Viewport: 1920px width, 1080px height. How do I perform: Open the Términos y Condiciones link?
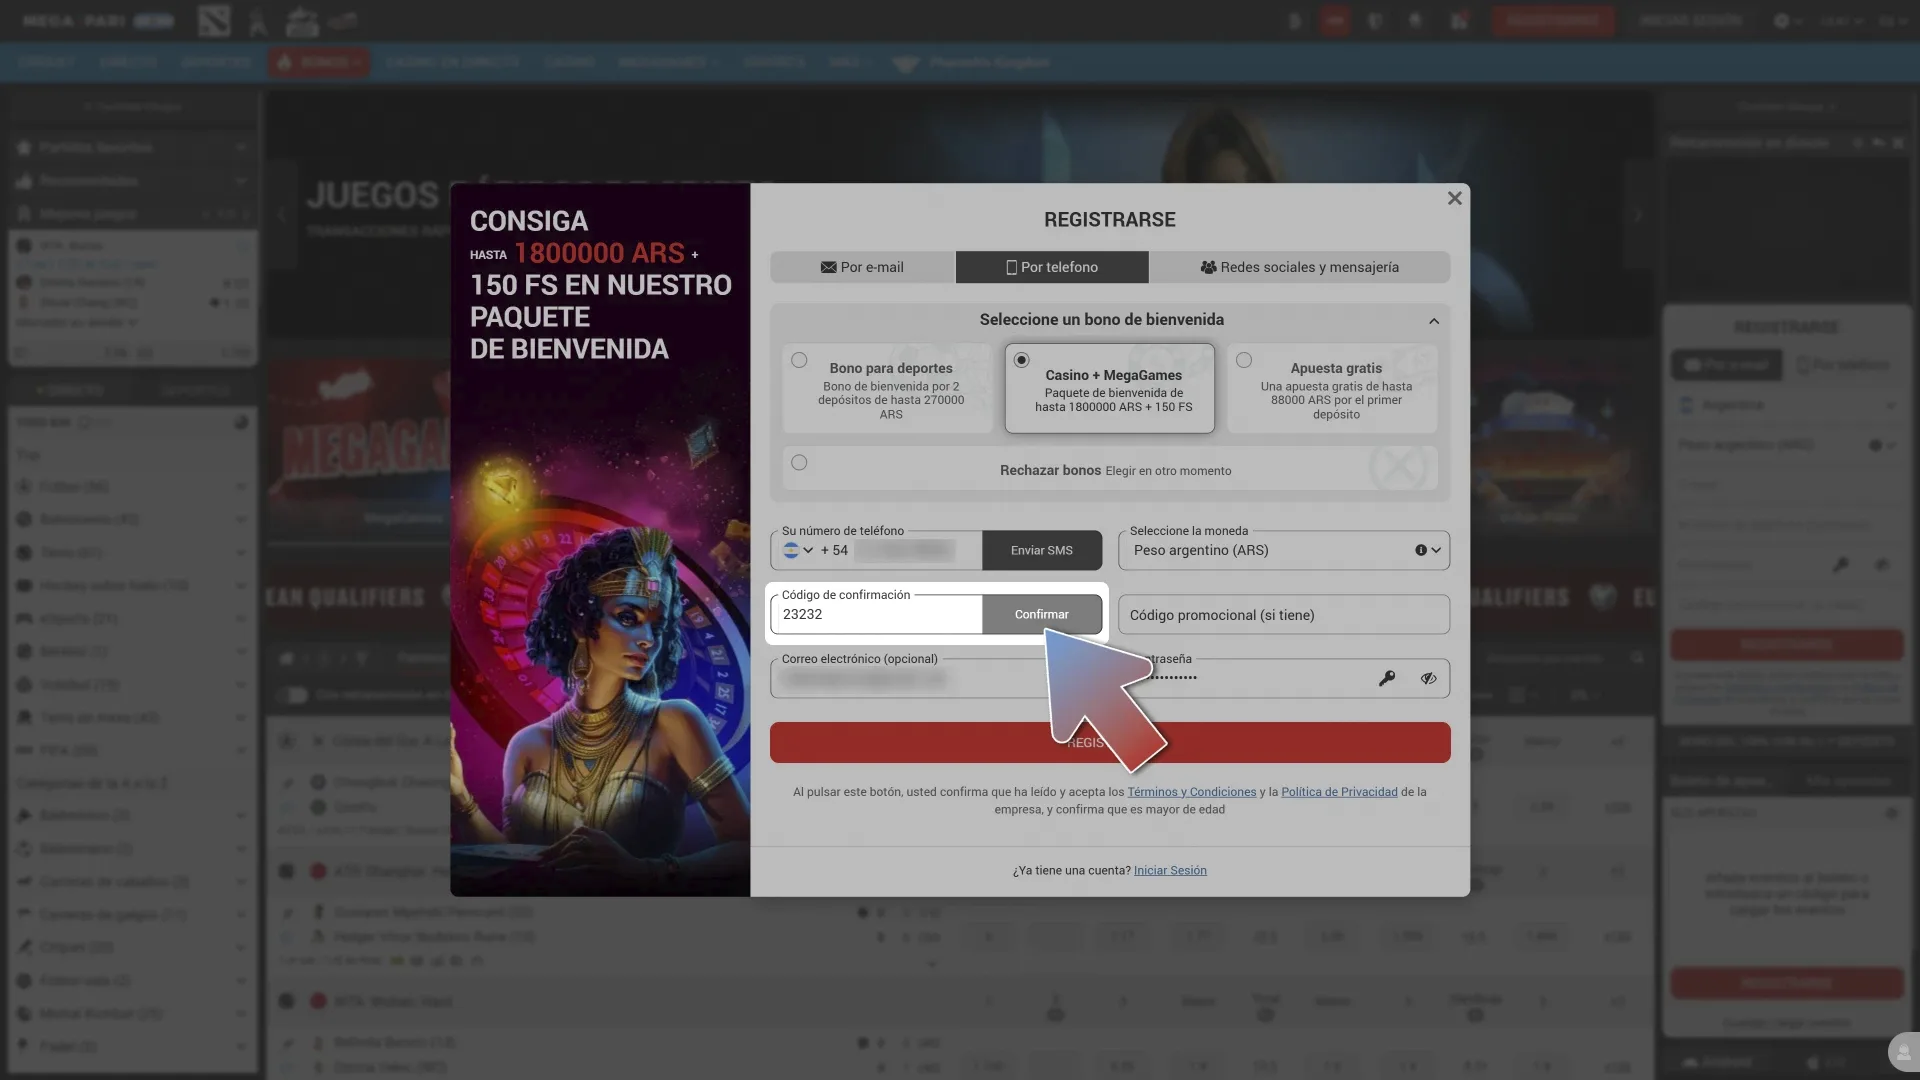pyautogui.click(x=1192, y=791)
